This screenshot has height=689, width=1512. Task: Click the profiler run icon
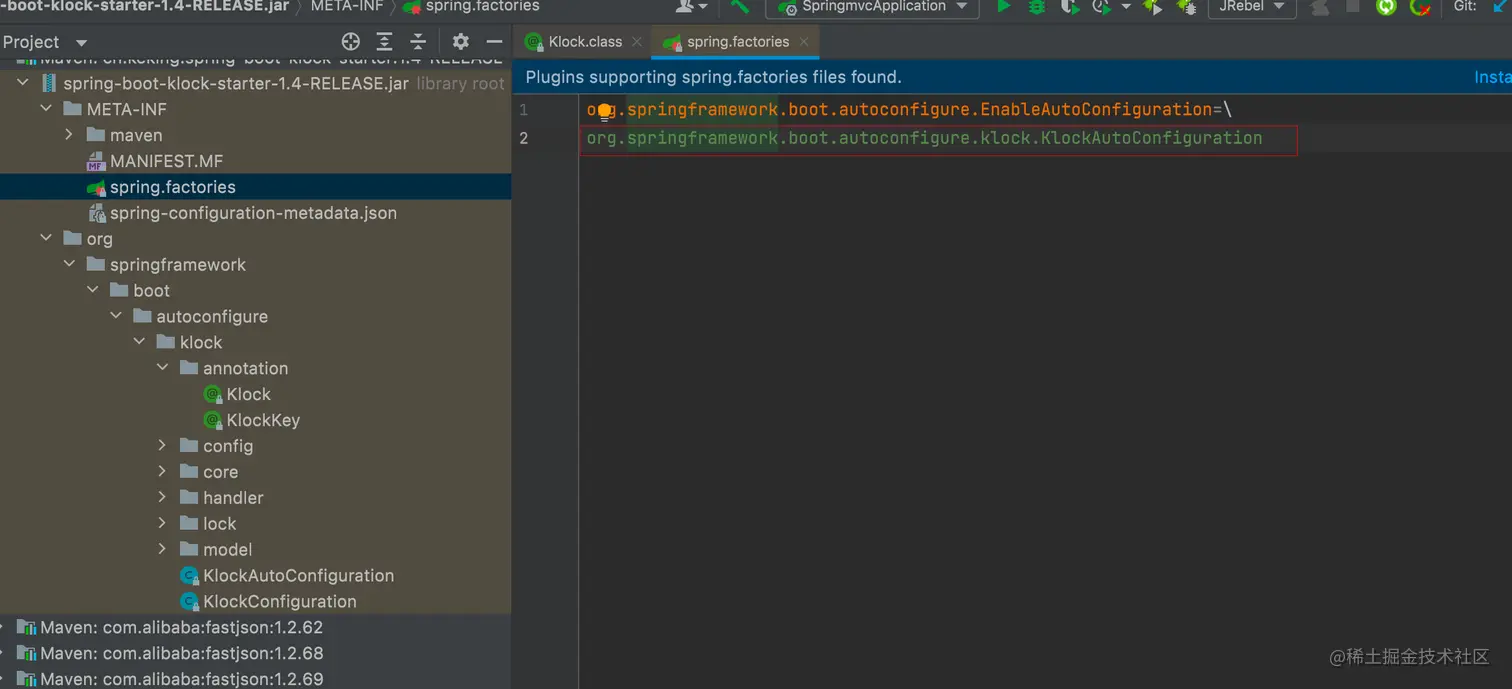(1102, 7)
